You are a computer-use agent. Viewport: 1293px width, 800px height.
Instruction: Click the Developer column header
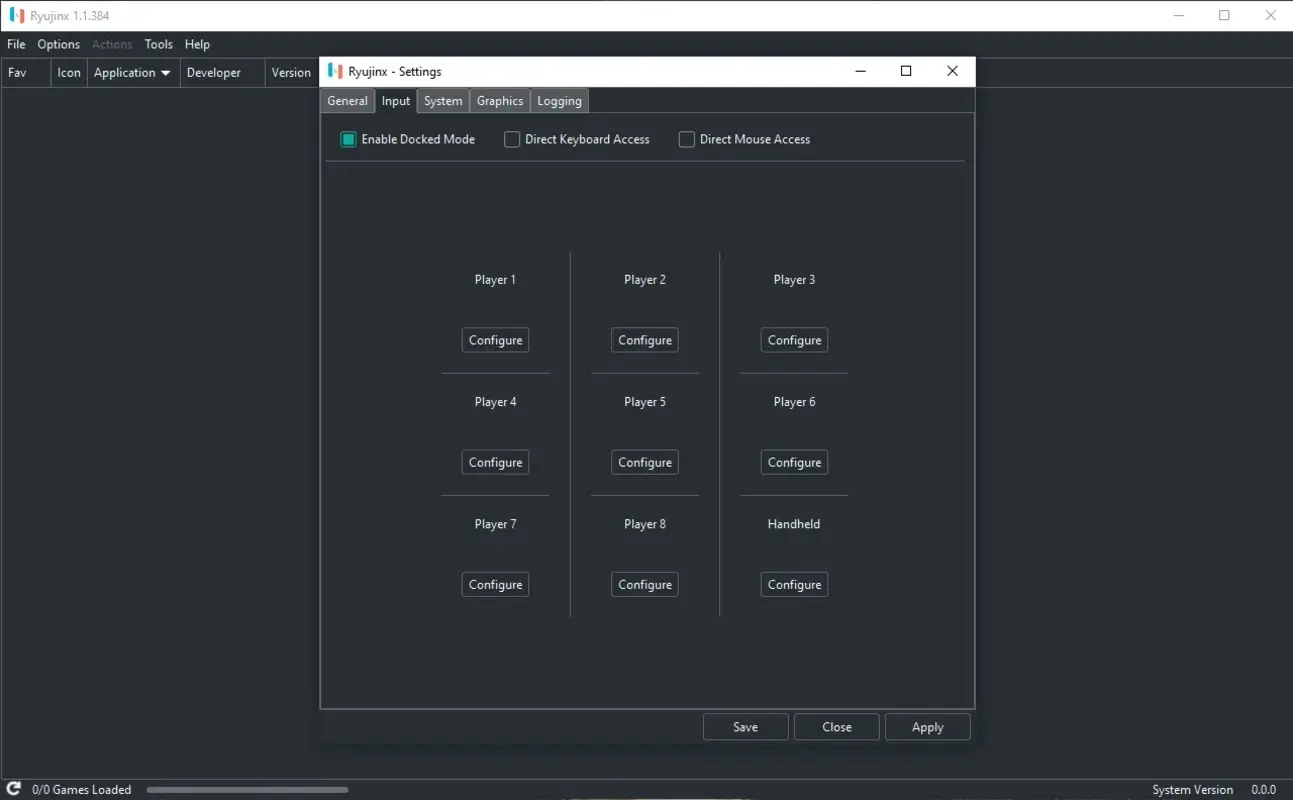(x=214, y=72)
